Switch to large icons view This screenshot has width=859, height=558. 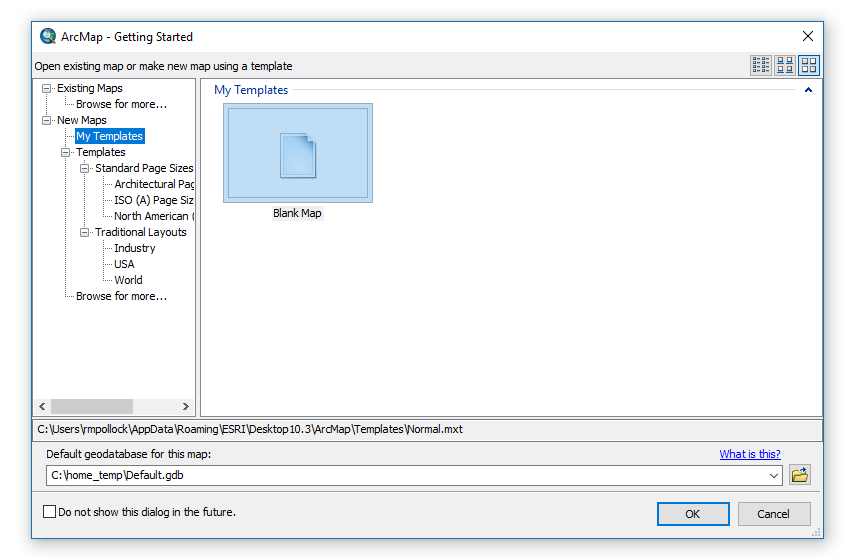[x=809, y=65]
